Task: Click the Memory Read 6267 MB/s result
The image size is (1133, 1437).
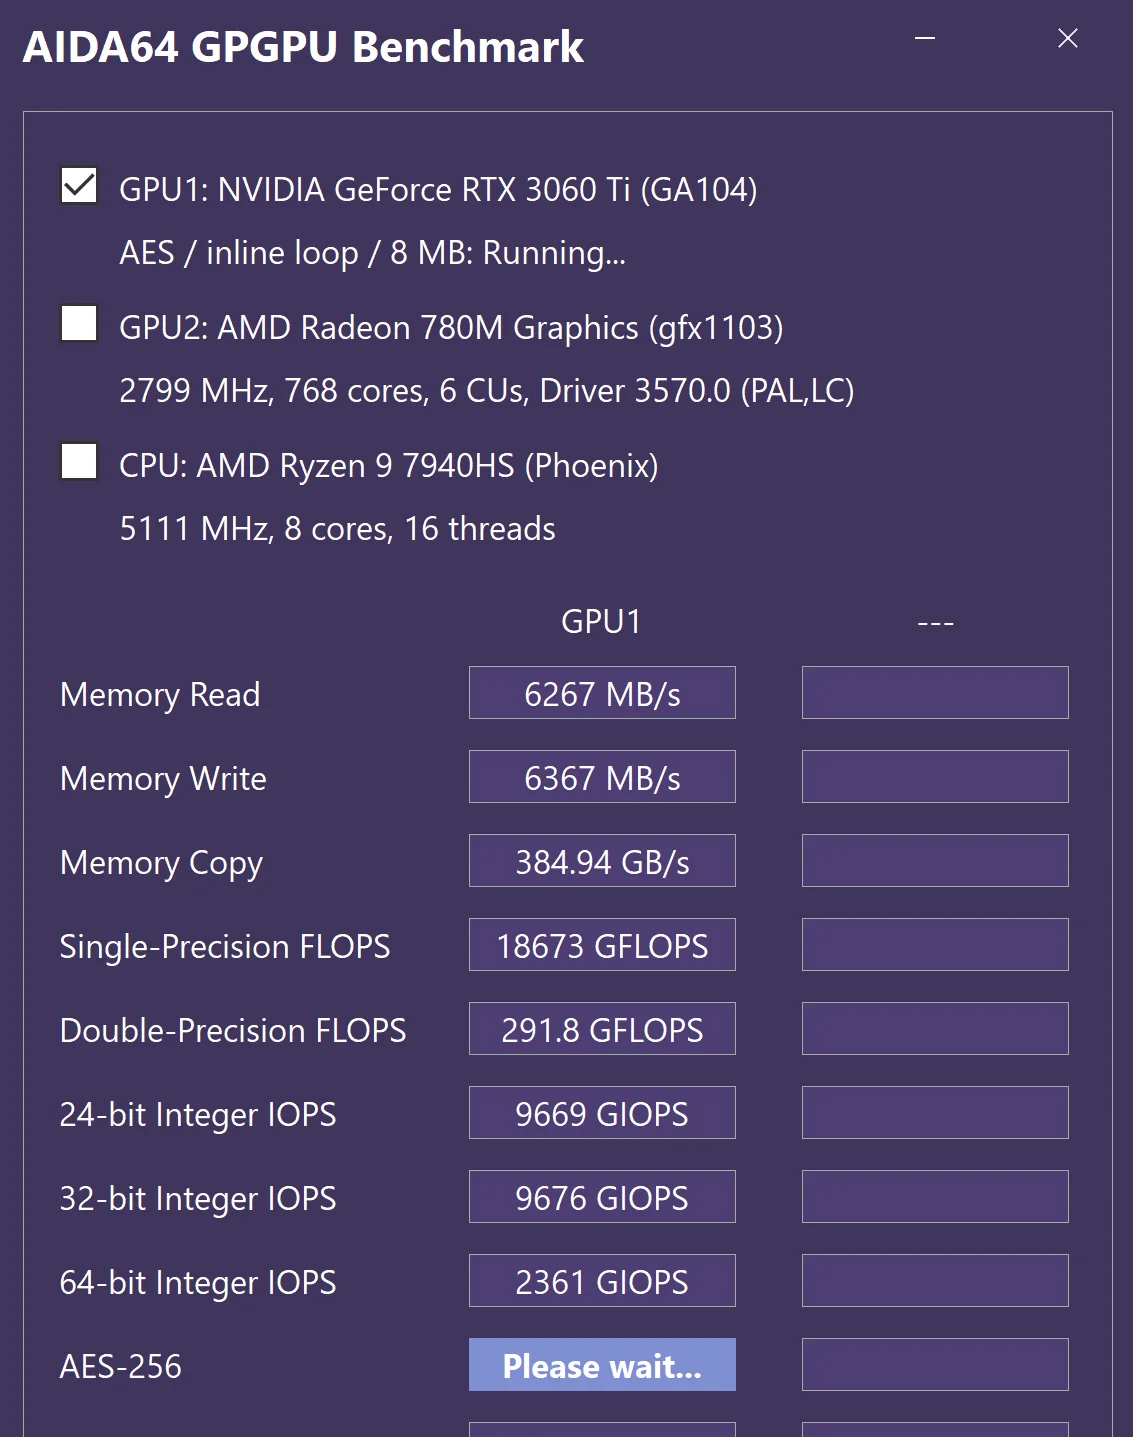Action: tap(602, 693)
